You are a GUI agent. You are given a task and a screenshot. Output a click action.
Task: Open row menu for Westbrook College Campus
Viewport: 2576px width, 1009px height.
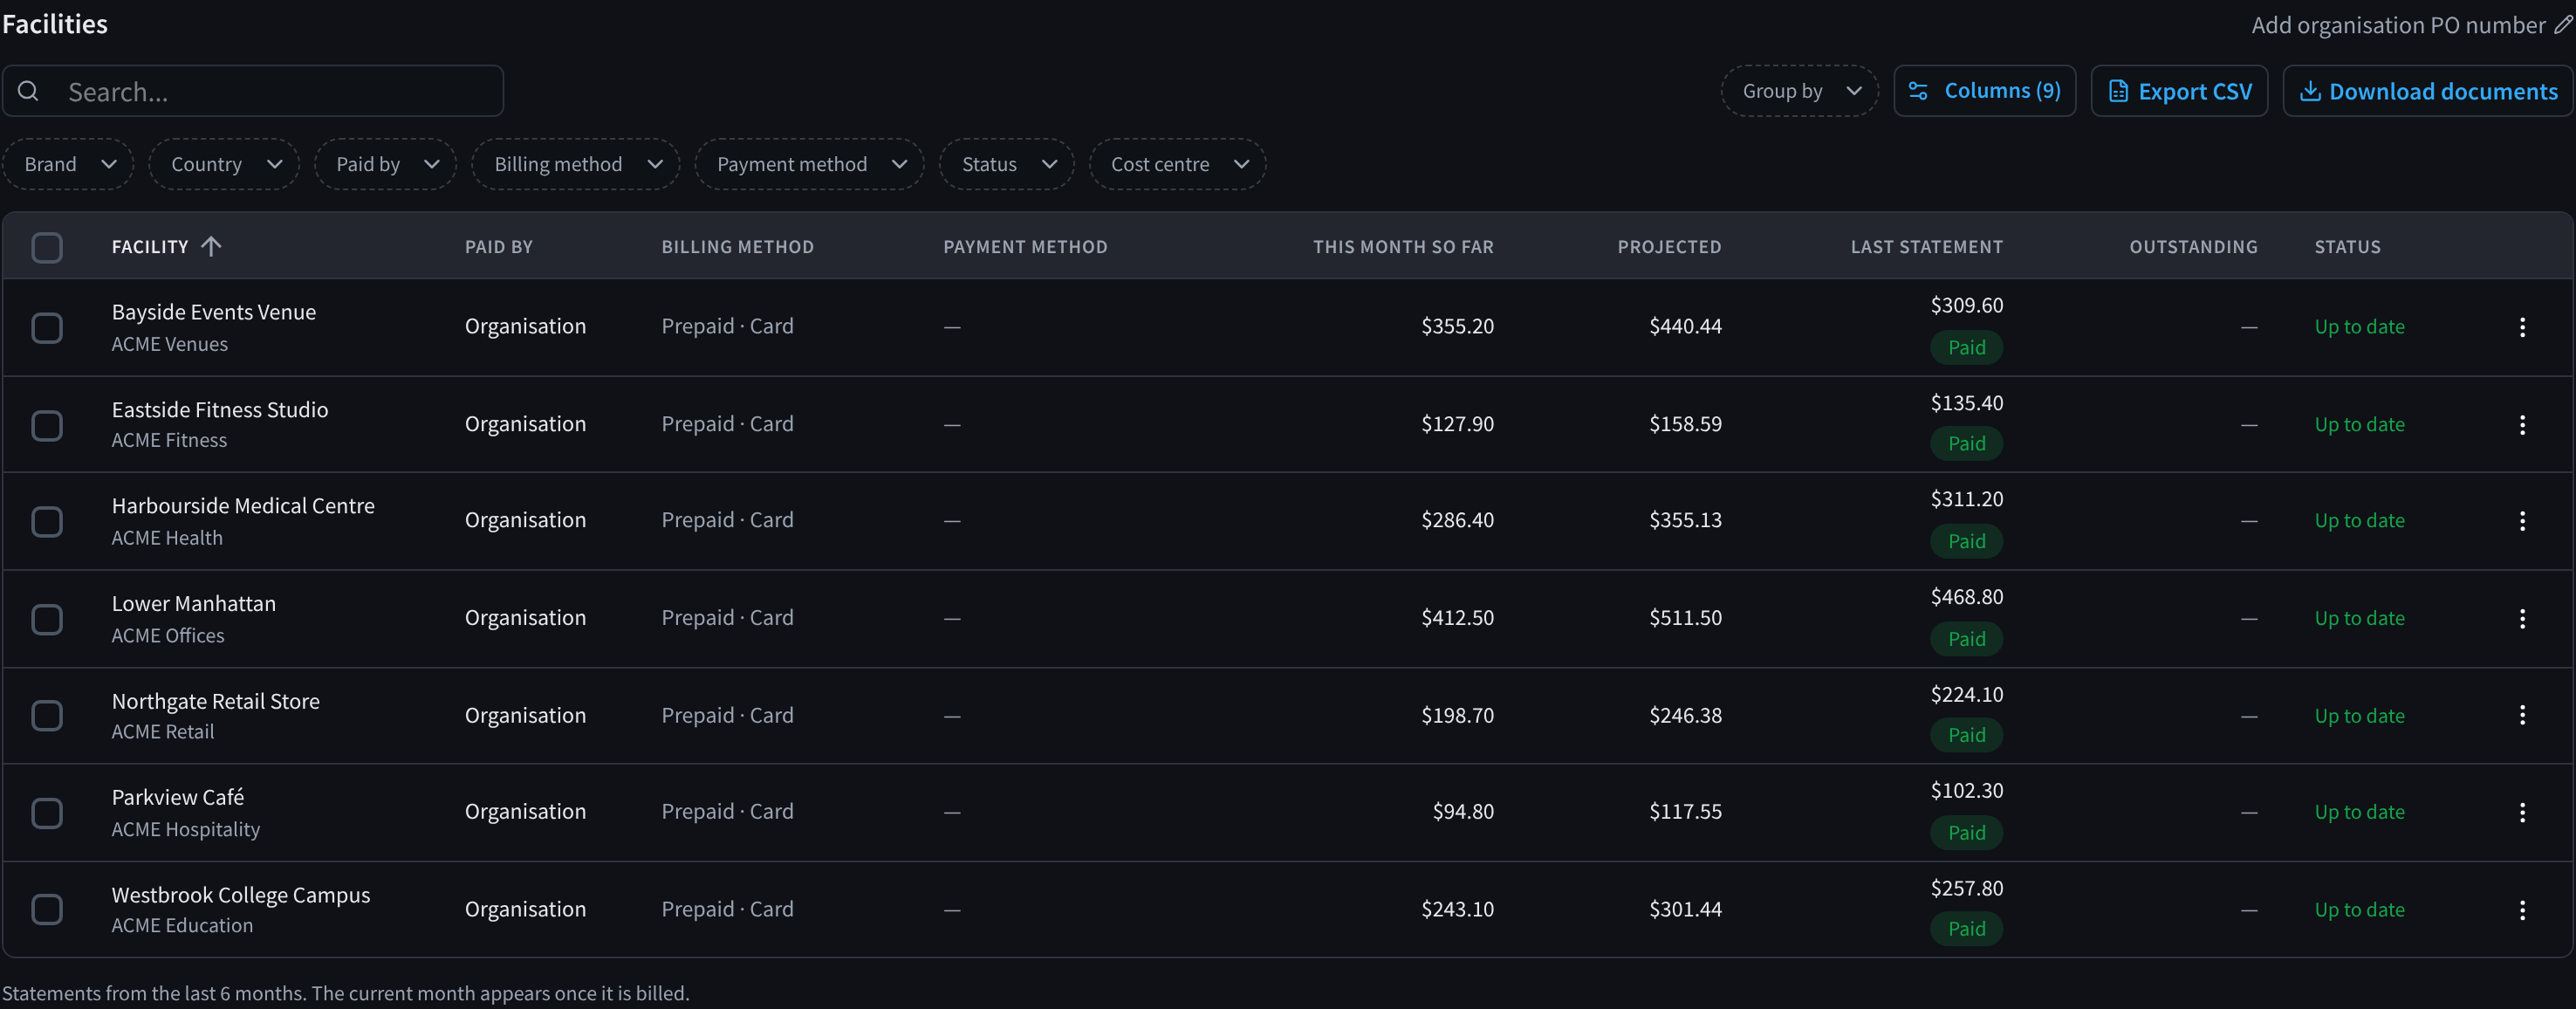[x=2522, y=910]
